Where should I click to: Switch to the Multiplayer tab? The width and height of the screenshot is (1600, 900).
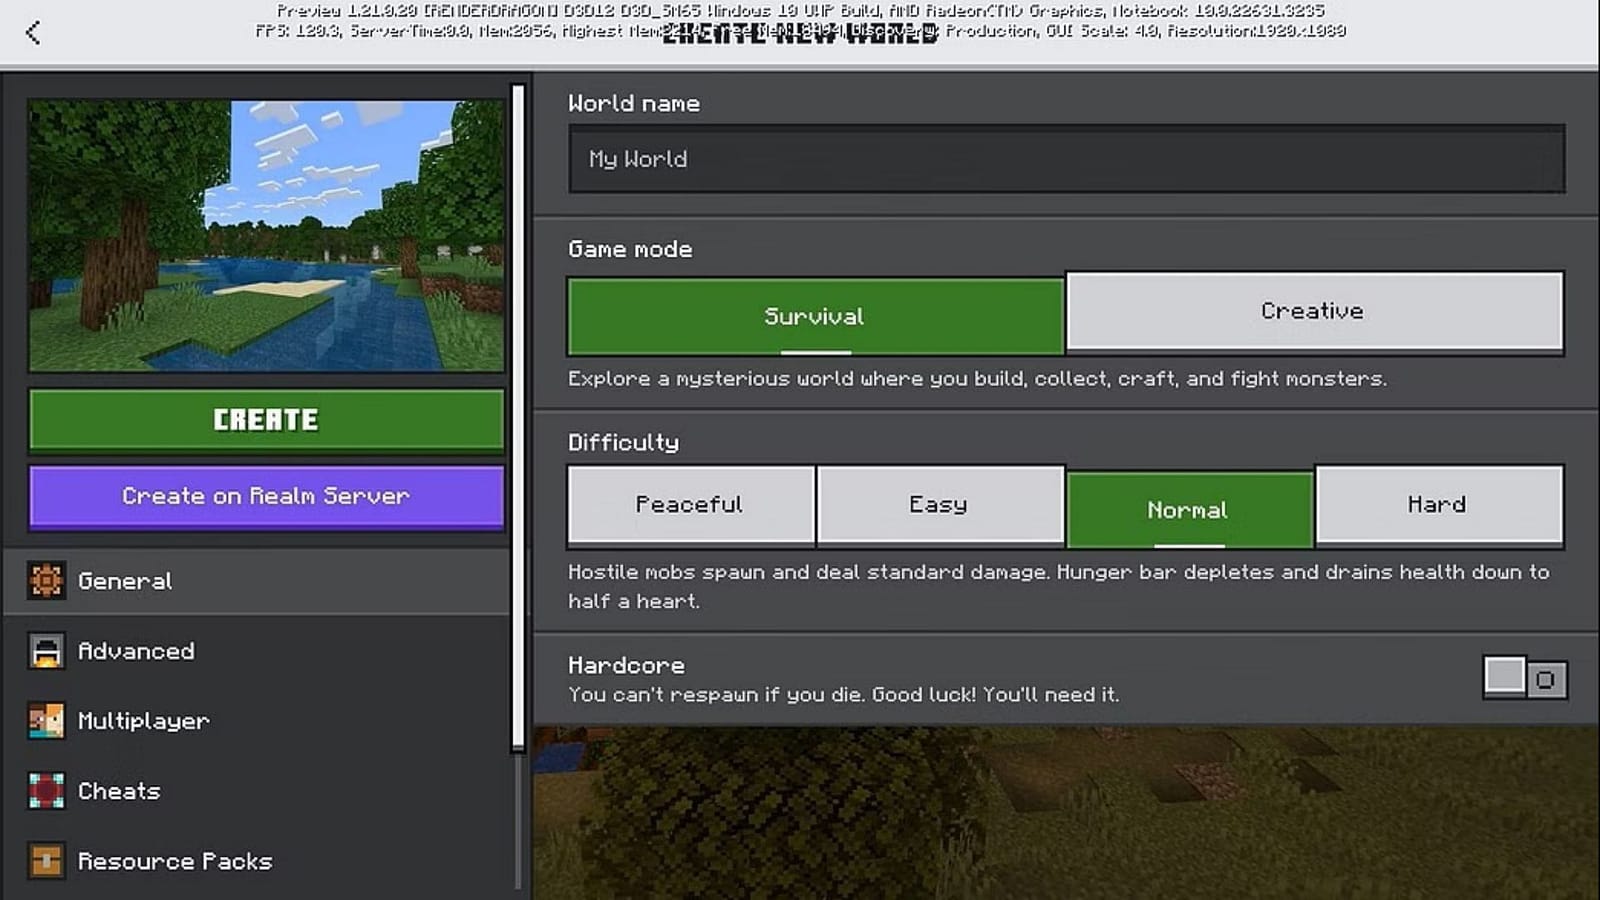[45, 721]
